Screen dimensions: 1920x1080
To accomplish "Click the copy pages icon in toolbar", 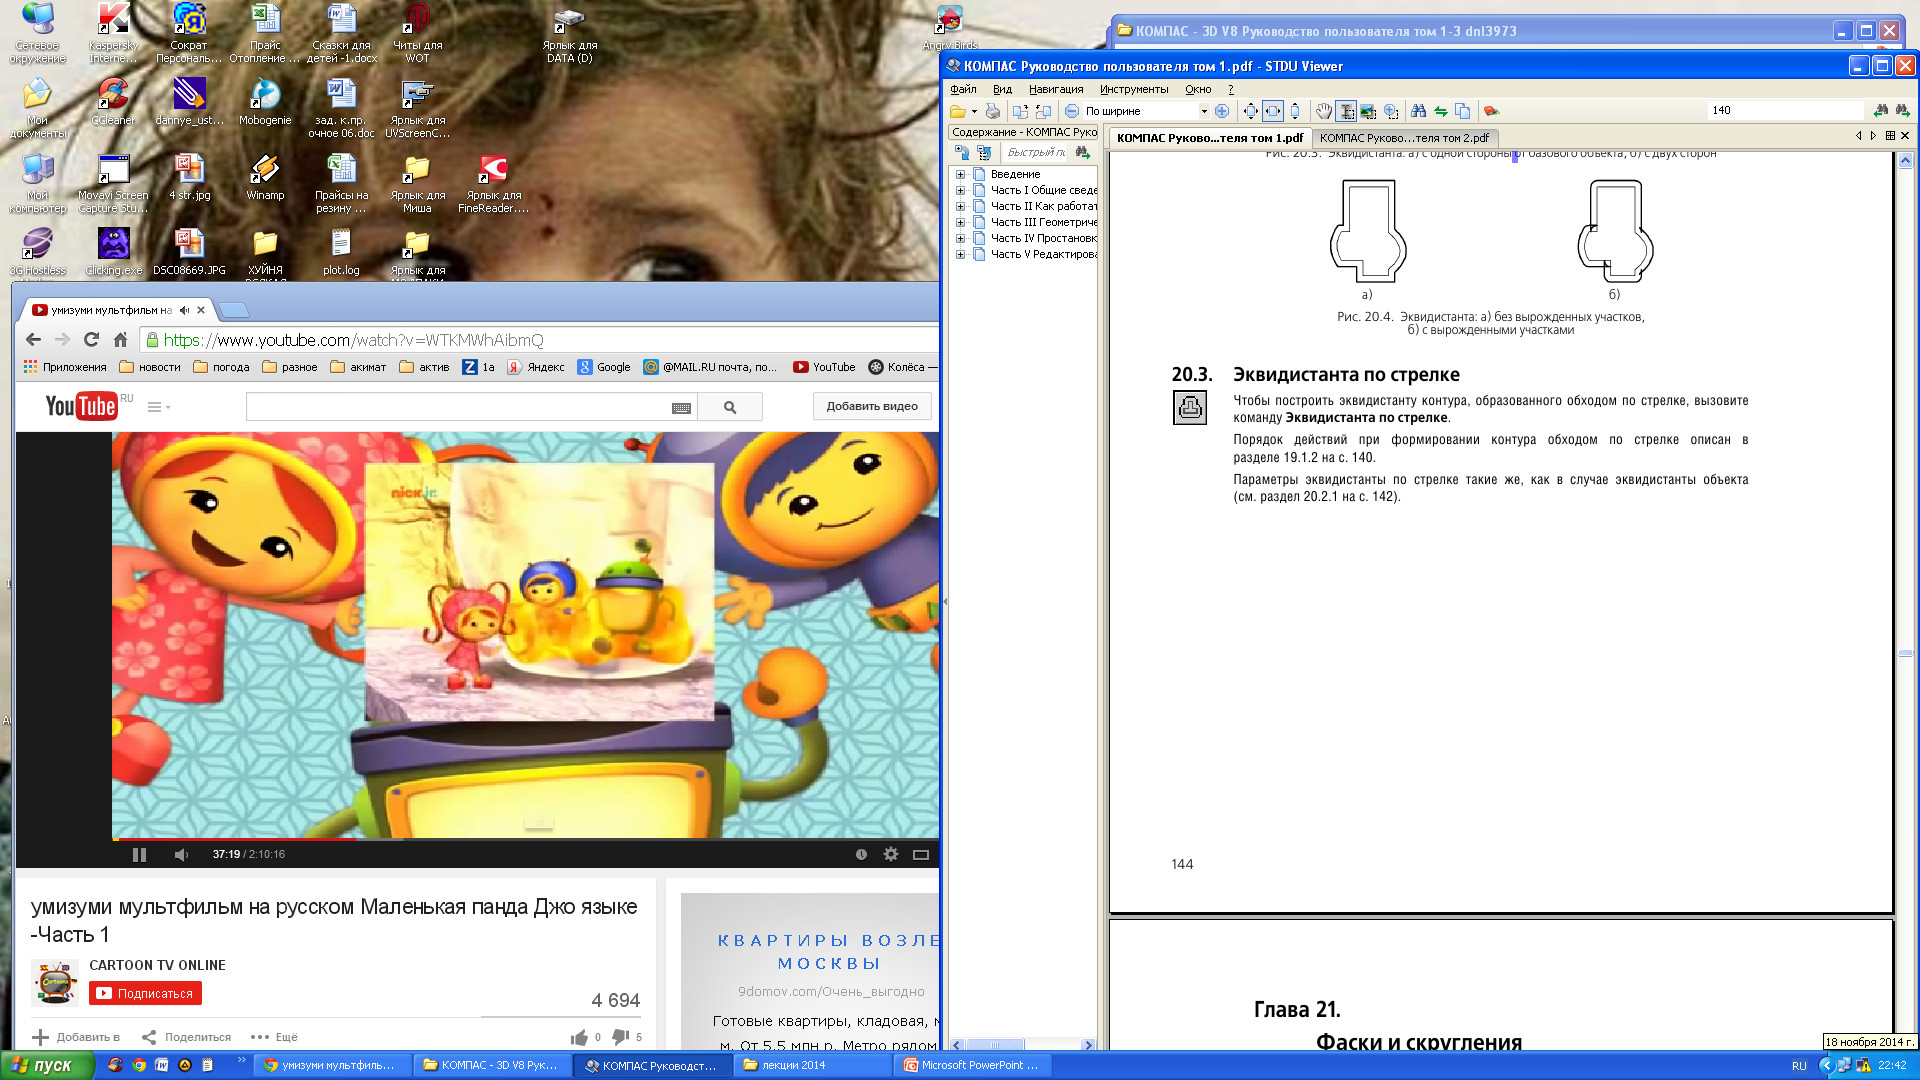I will pos(1463,111).
